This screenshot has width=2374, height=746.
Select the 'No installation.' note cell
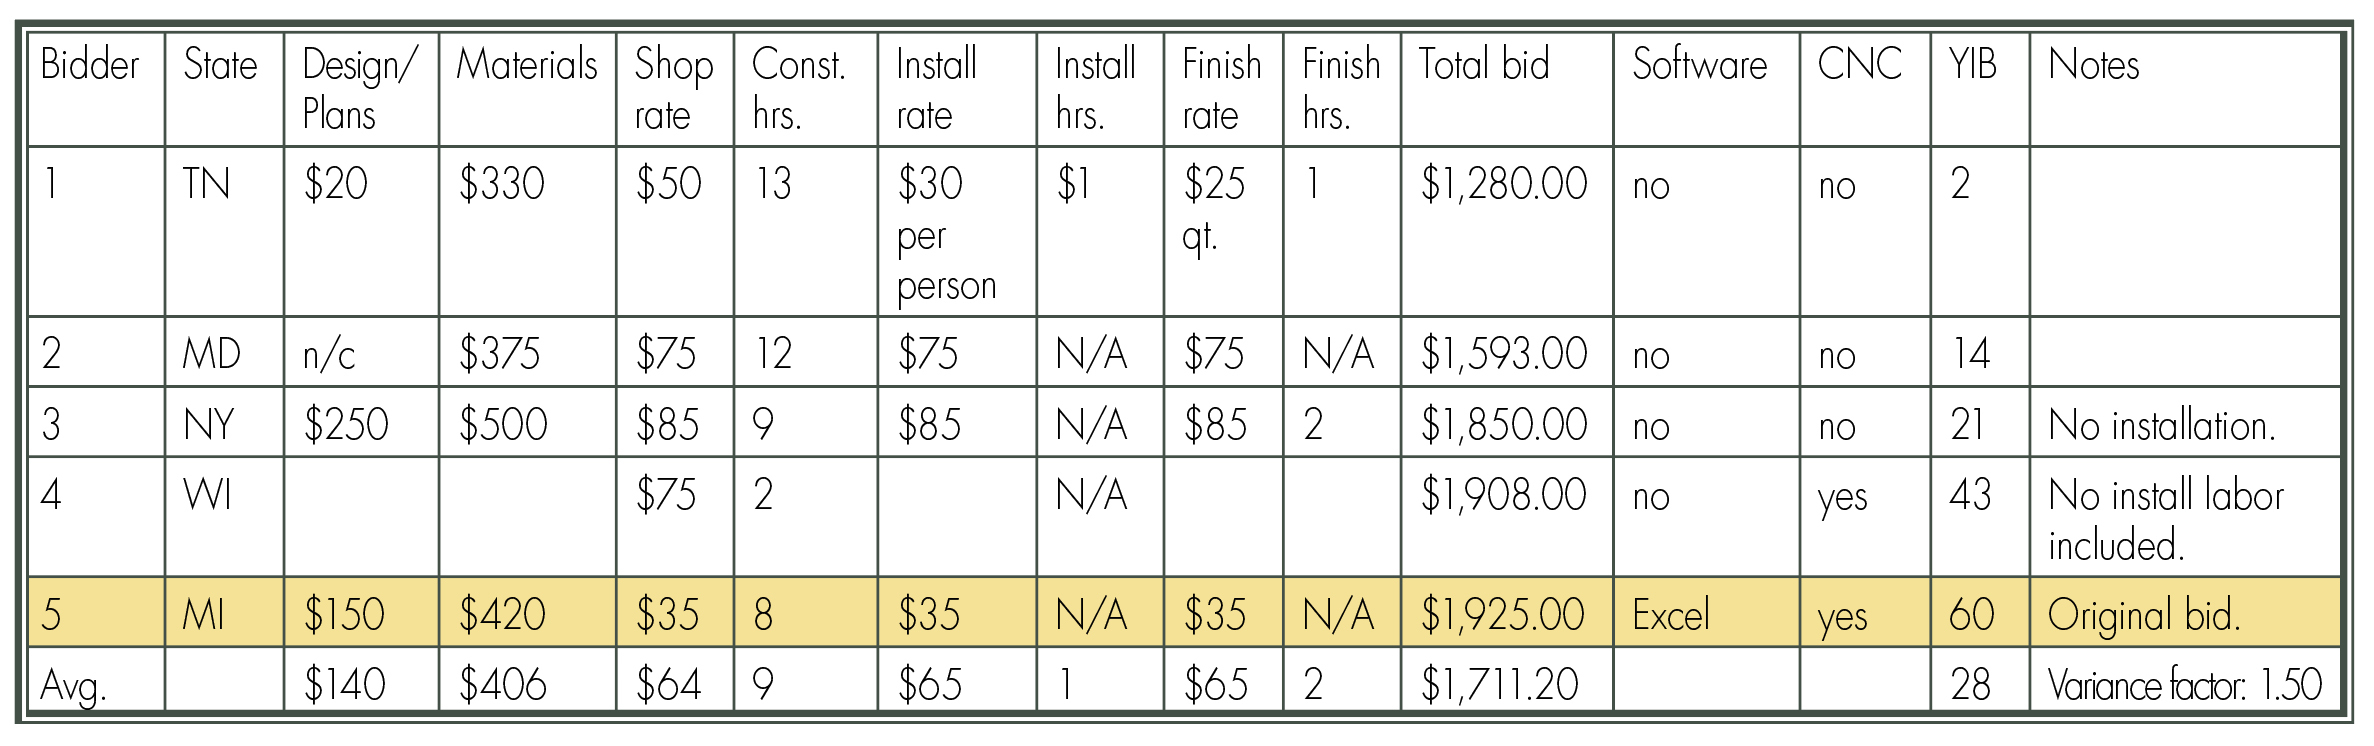point(2185,423)
